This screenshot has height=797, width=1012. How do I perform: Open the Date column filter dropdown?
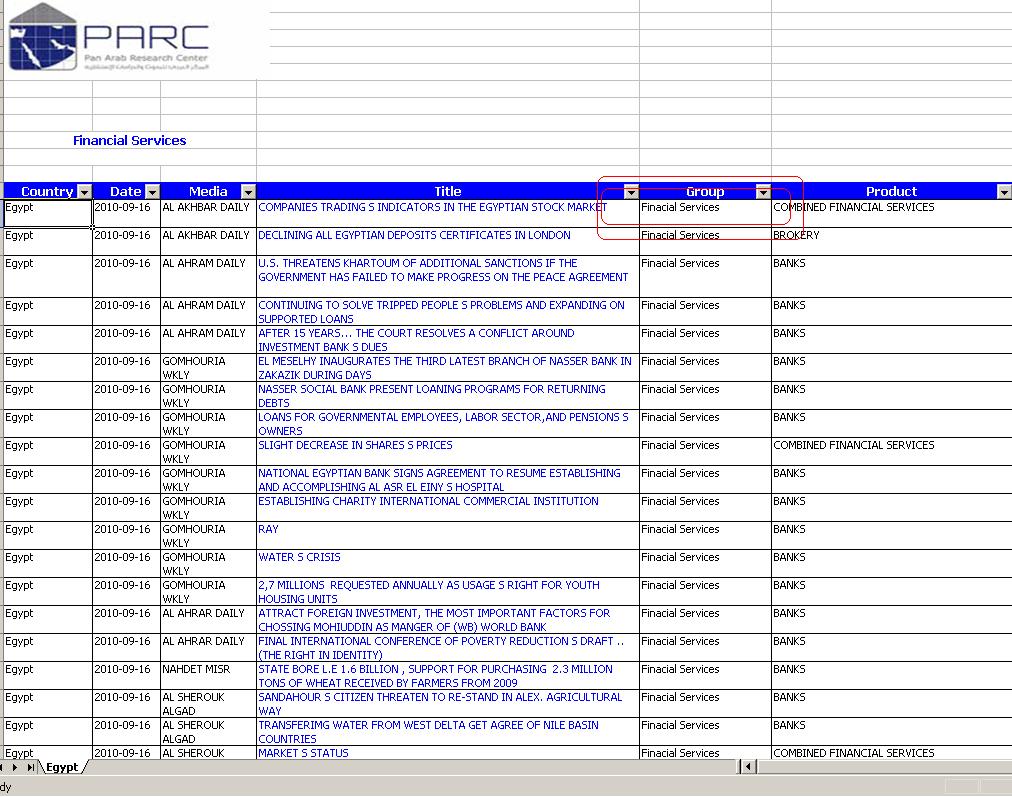[x=152, y=192]
